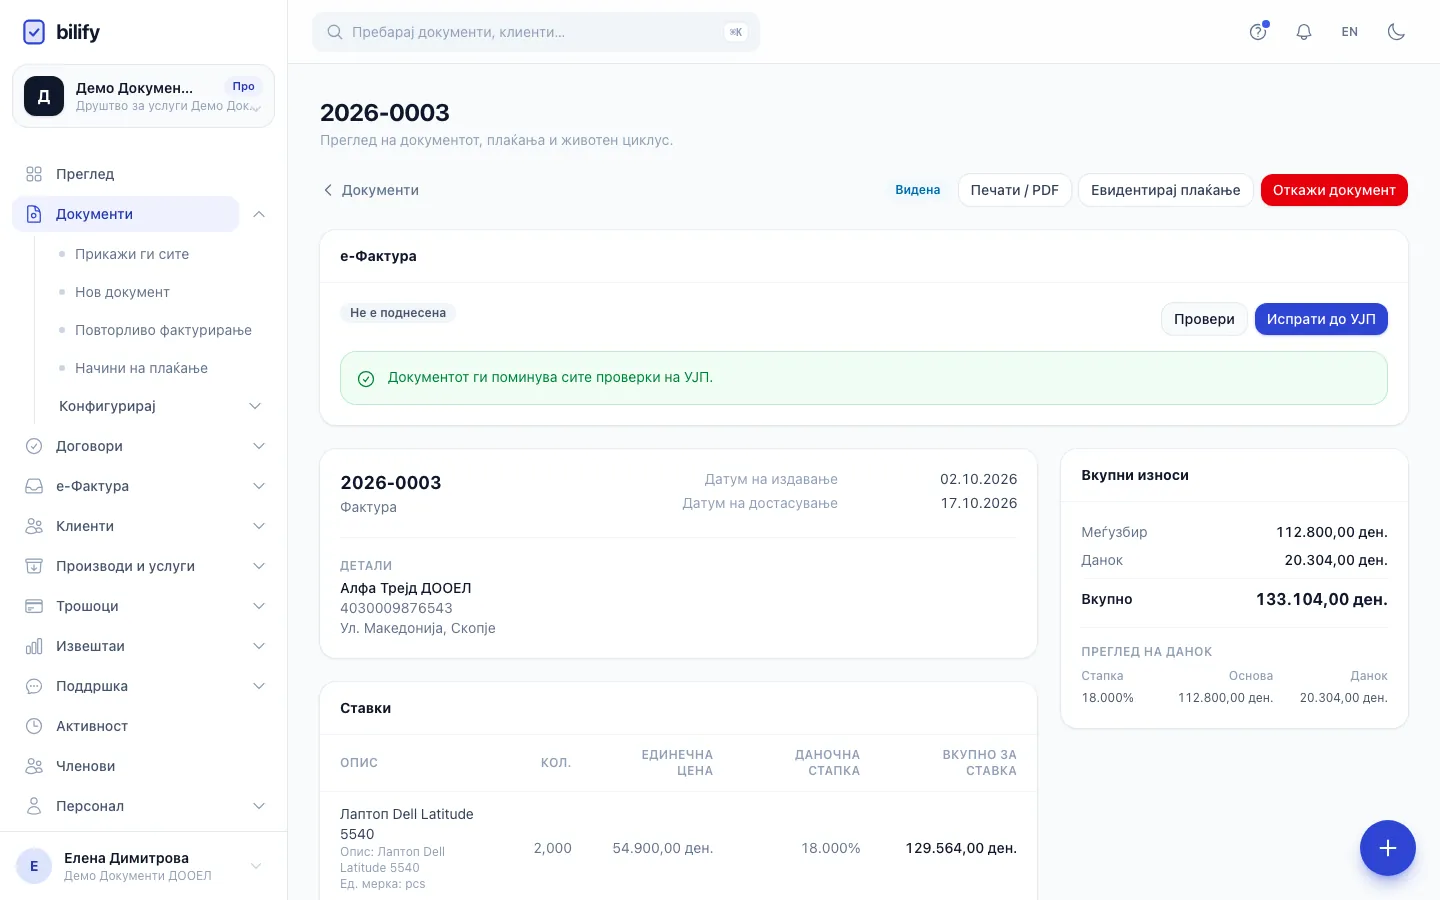Click the Активност clock icon
Image resolution: width=1440 pixels, height=900 pixels.
coord(34,726)
